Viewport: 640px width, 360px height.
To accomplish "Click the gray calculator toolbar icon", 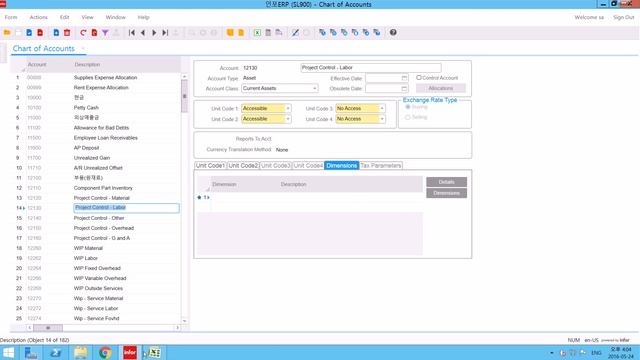I will coord(268,33).
